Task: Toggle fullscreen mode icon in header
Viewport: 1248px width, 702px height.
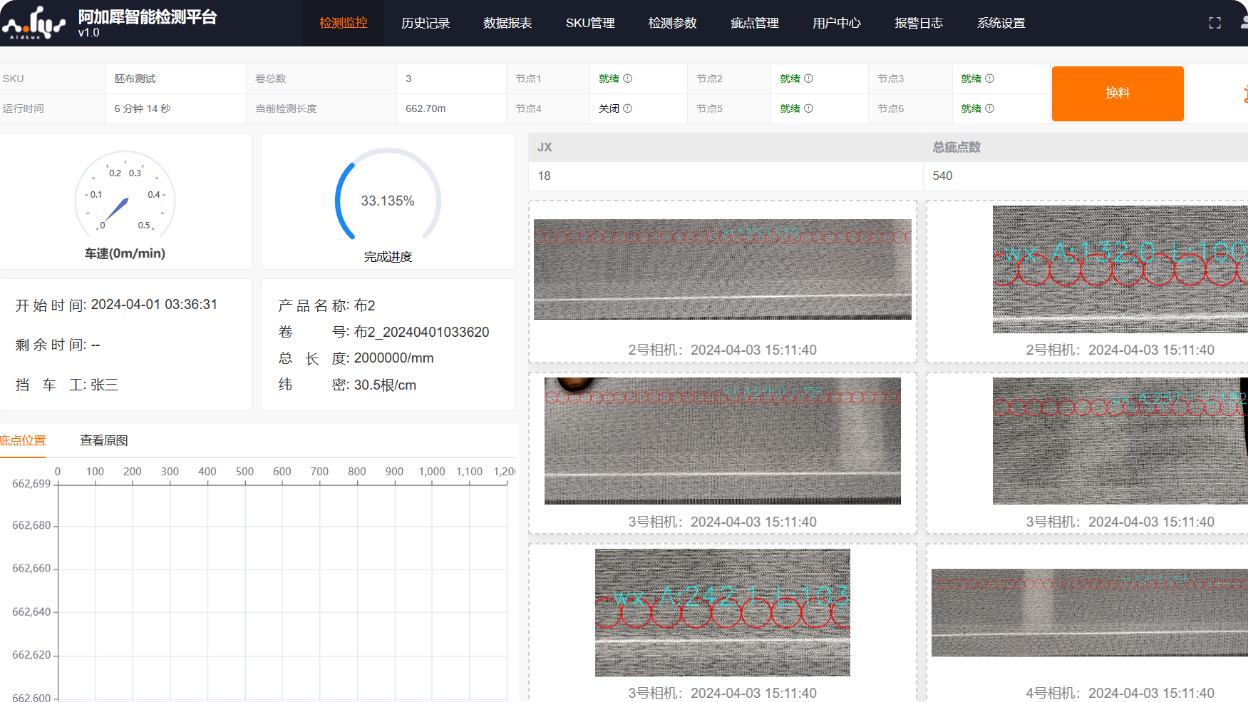Action: pyautogui.click(x=1215, y=23)
